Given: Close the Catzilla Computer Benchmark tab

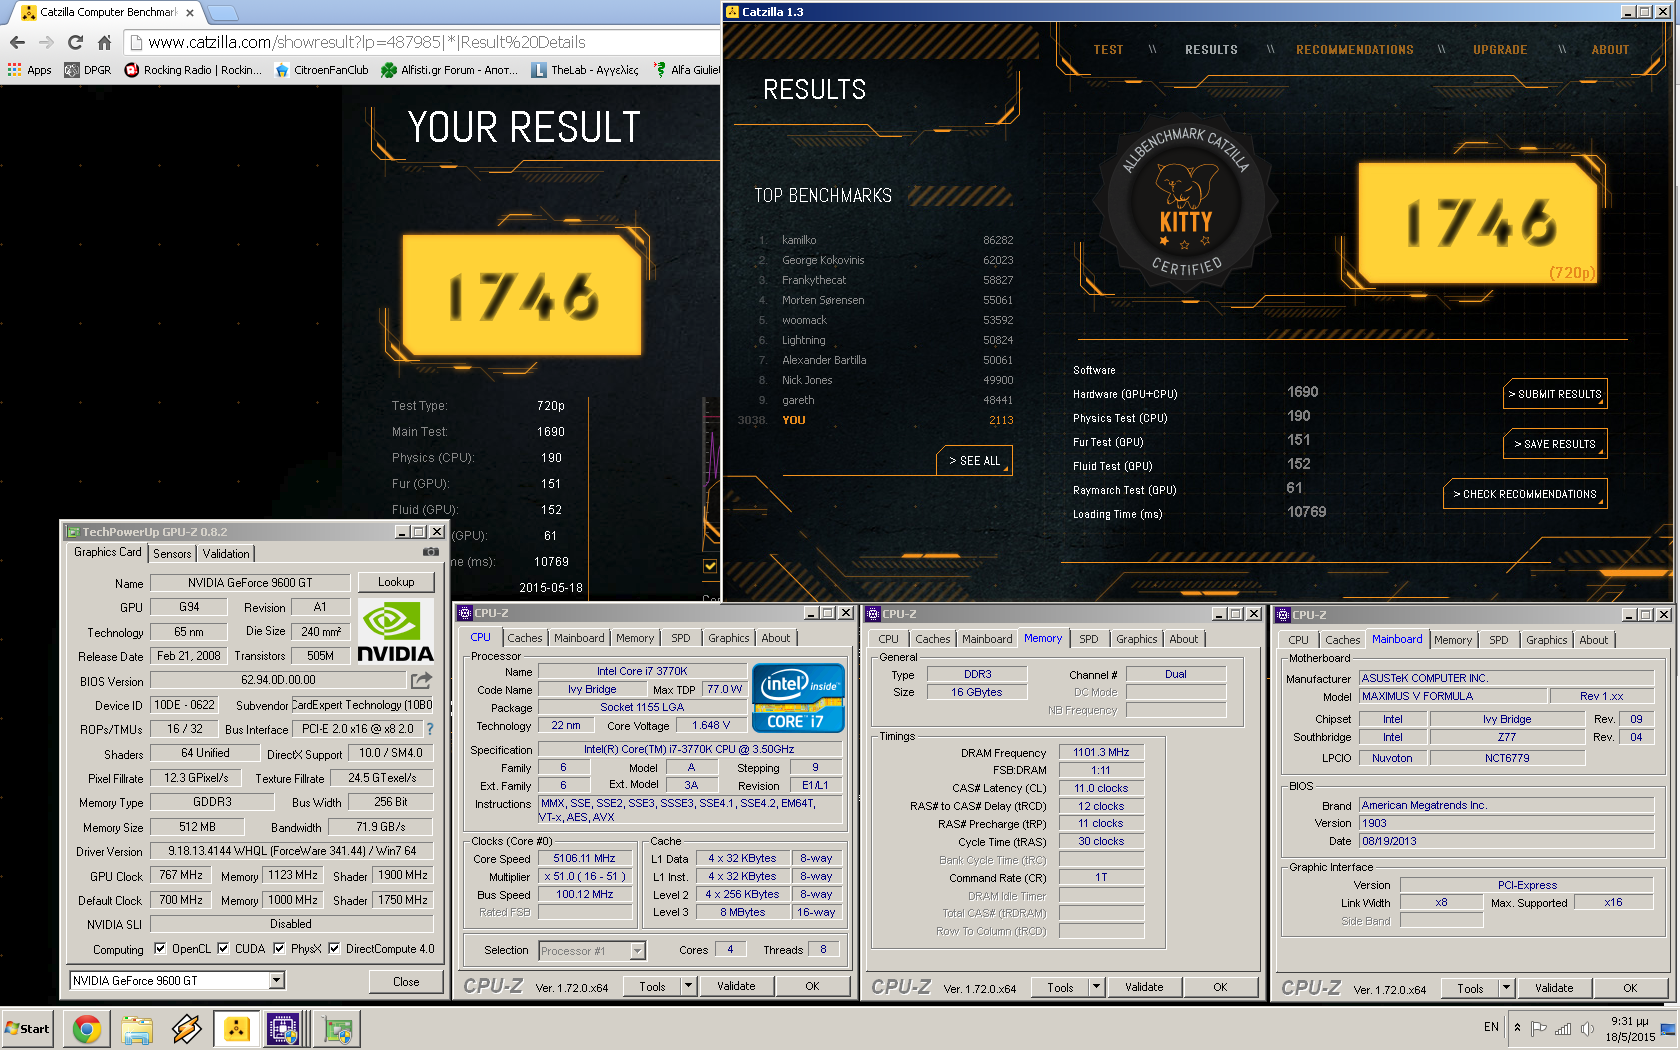Looking at the screenshot, I should pyautogui.click(x=190, y=13).
